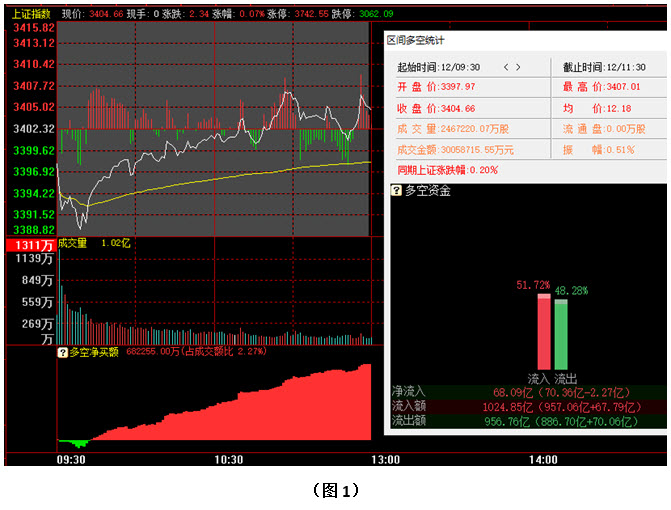671x510 pixels.
Task: Click the 10:30 time axis marker
Action: coord(229,460)
